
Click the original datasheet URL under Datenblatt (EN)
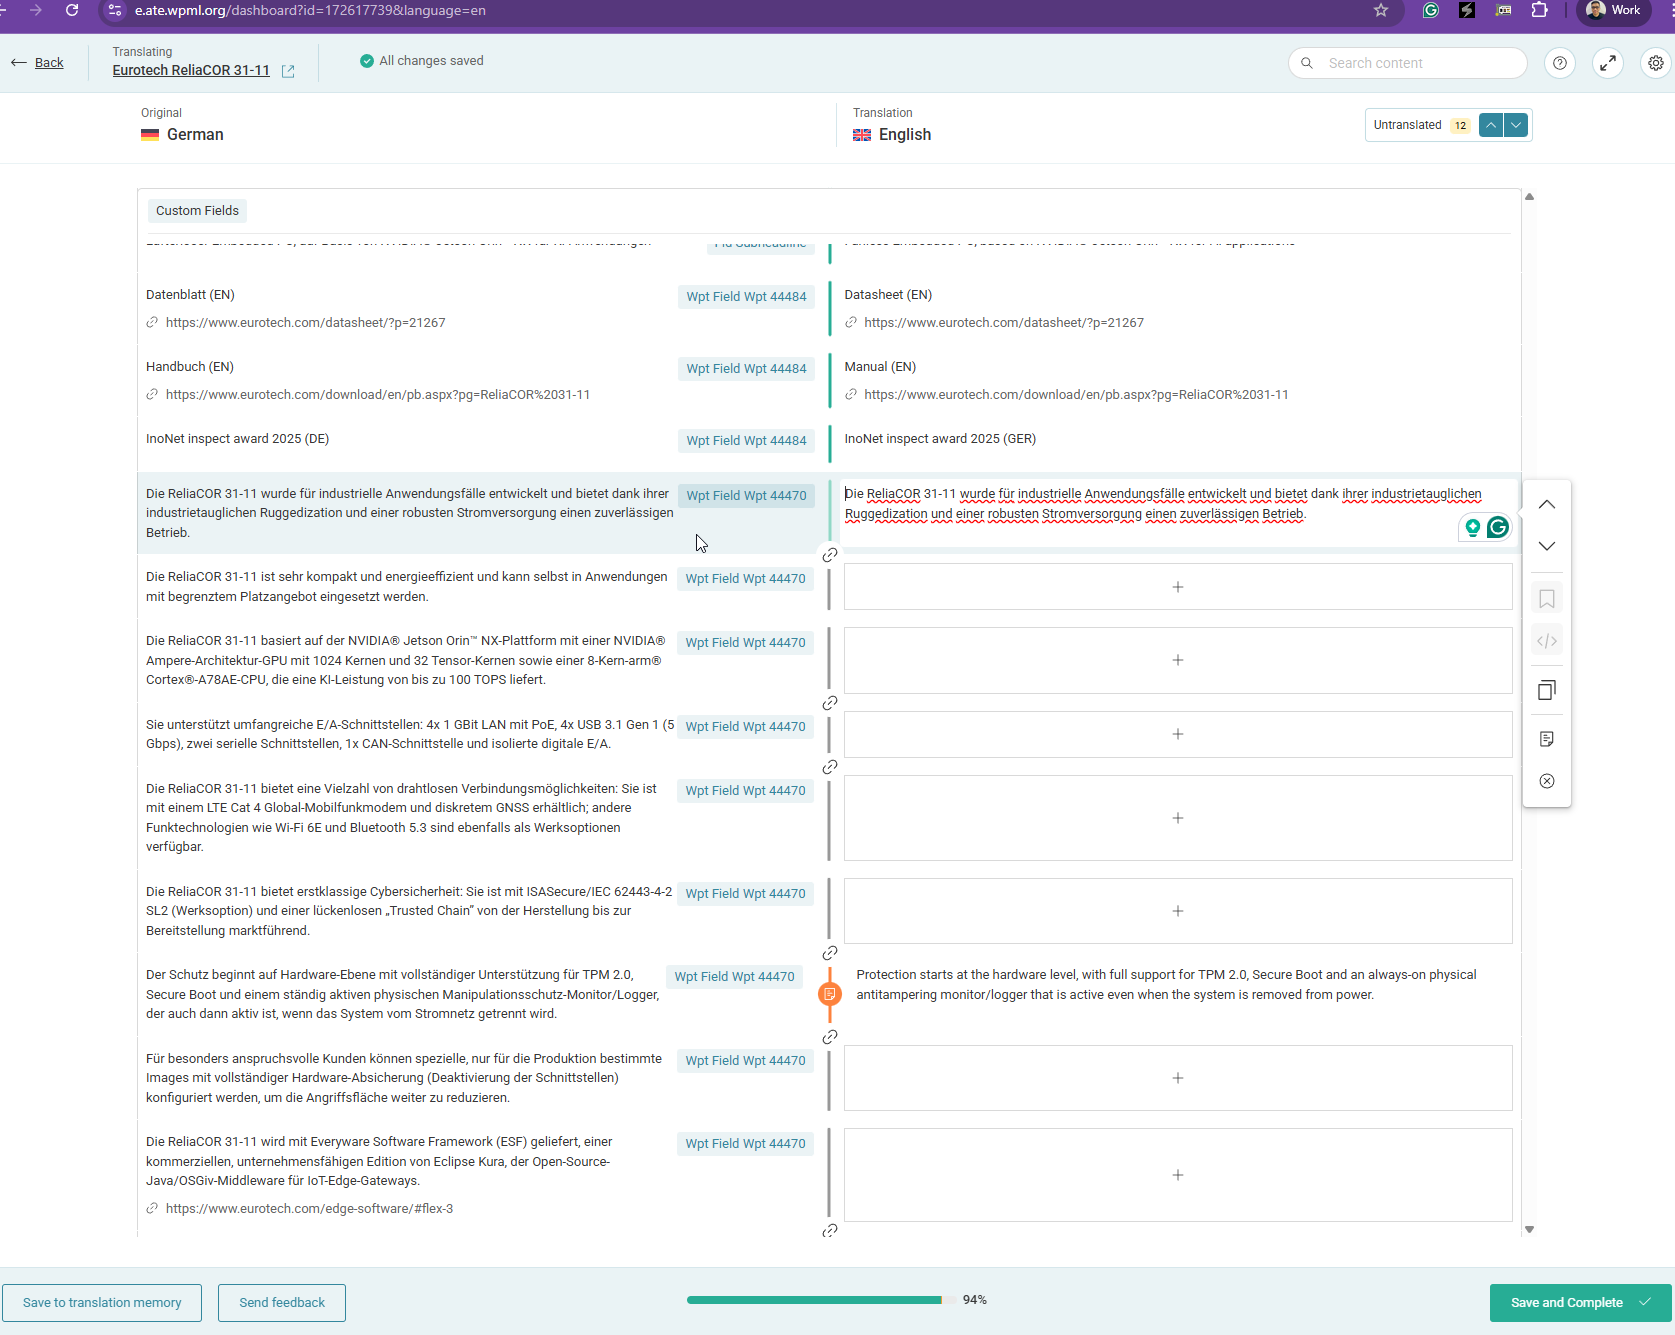coord(305,323)
